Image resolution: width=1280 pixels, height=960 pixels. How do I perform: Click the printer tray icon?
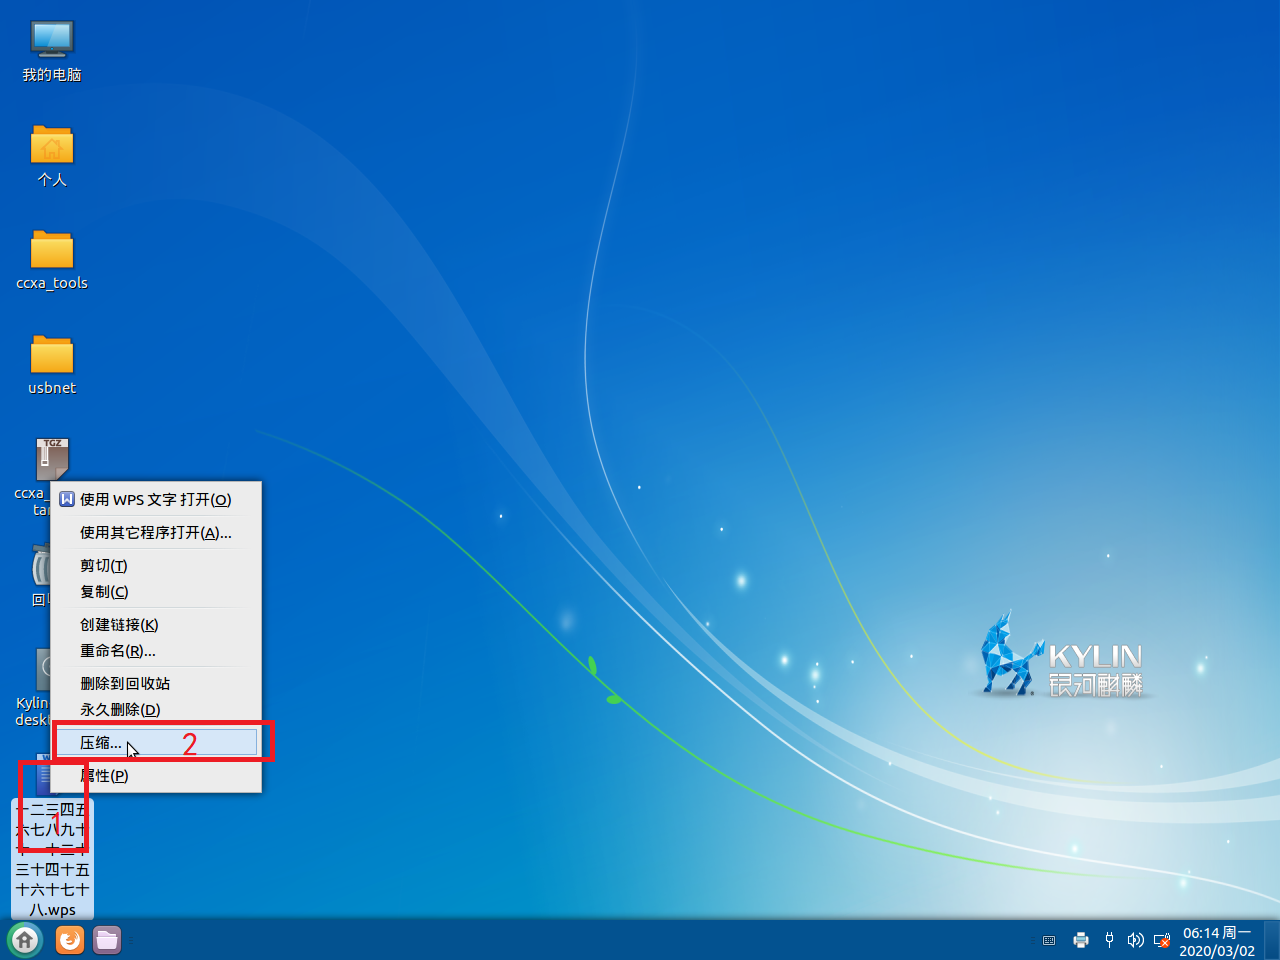tap(1081, 940)
